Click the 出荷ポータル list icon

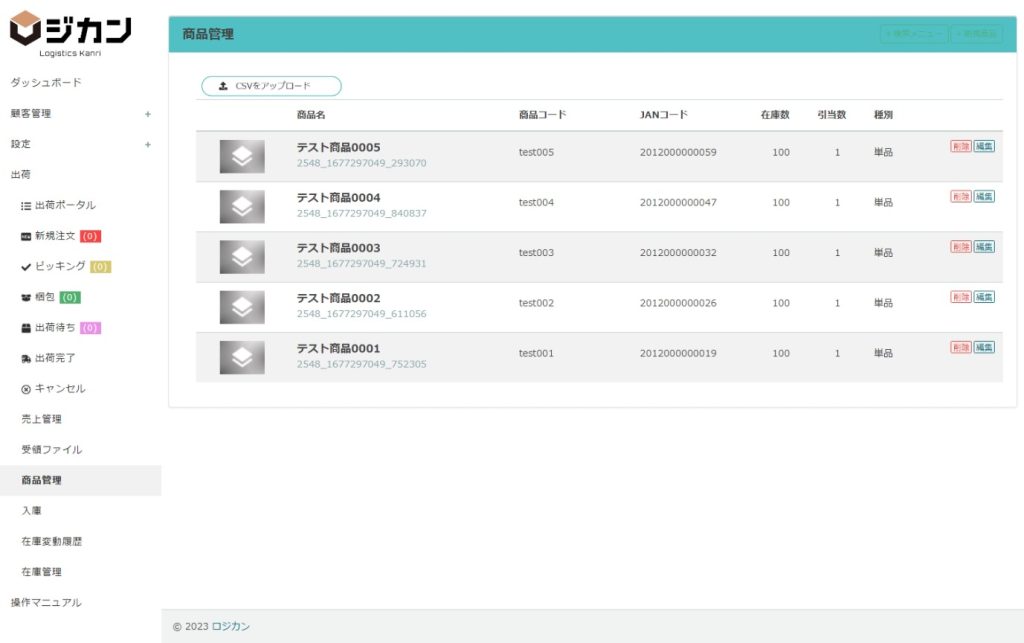coord(26,205)
